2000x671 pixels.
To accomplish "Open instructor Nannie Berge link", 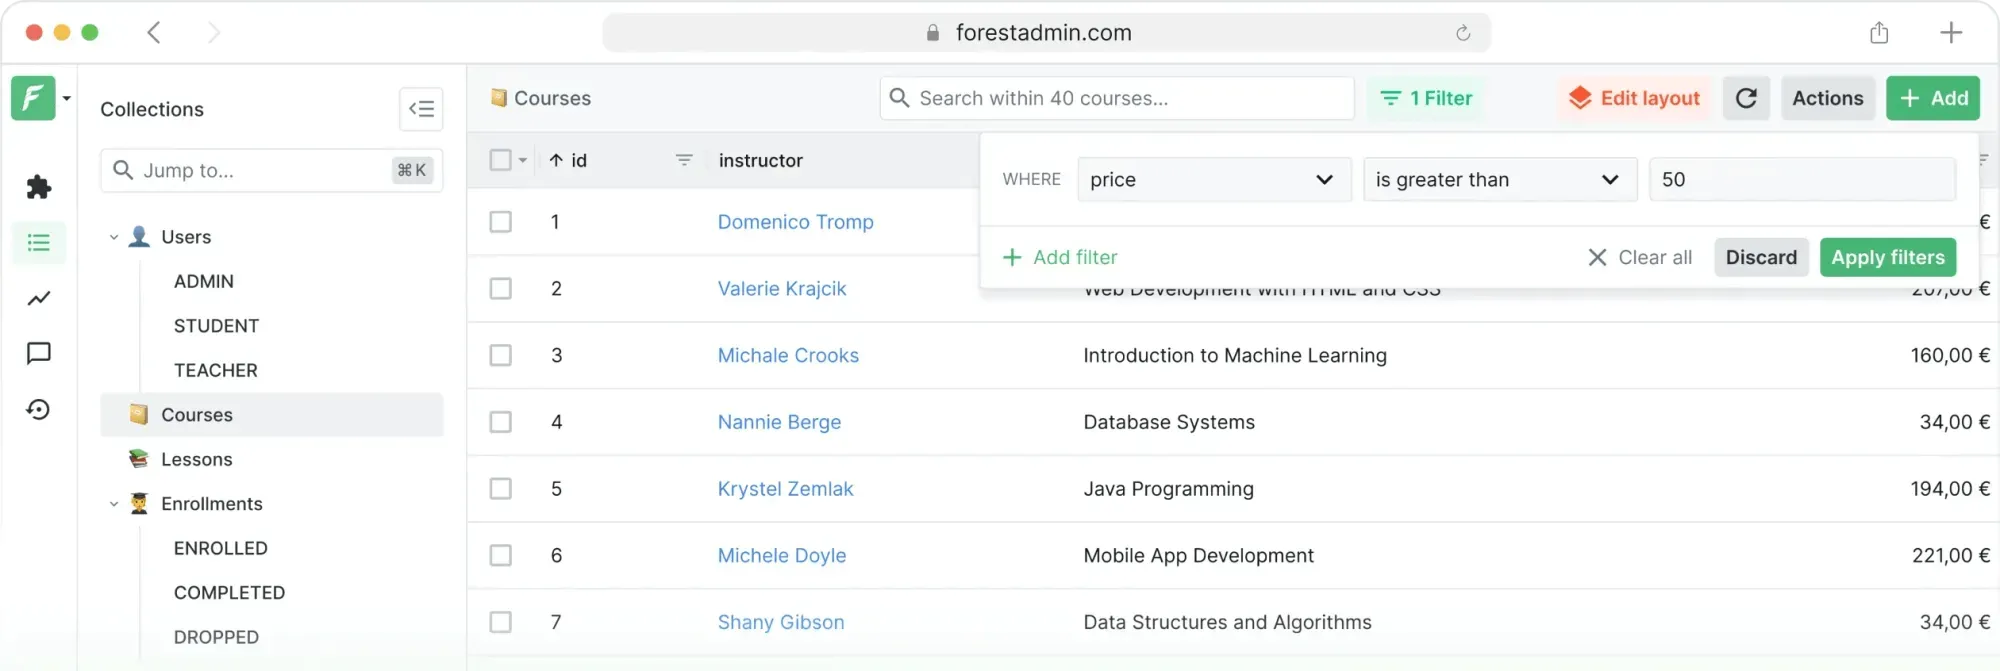I will point(779,422).
